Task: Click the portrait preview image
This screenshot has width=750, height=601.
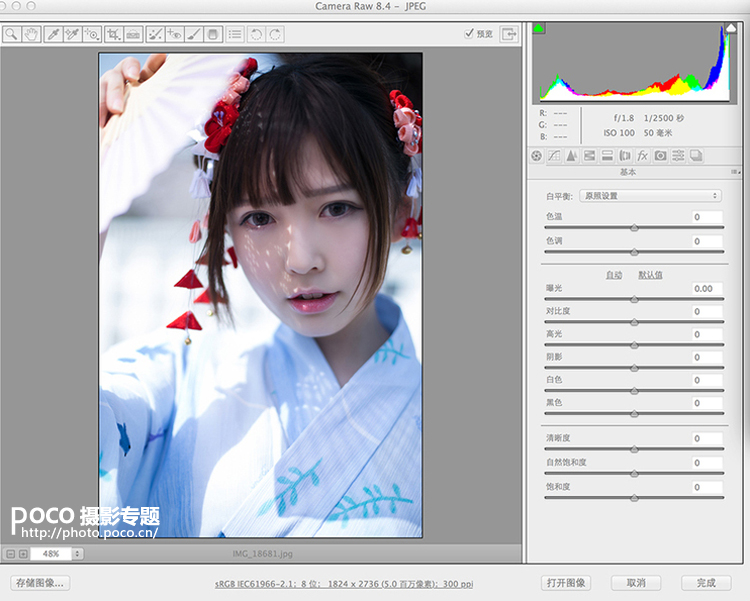Action: point(261,295)
